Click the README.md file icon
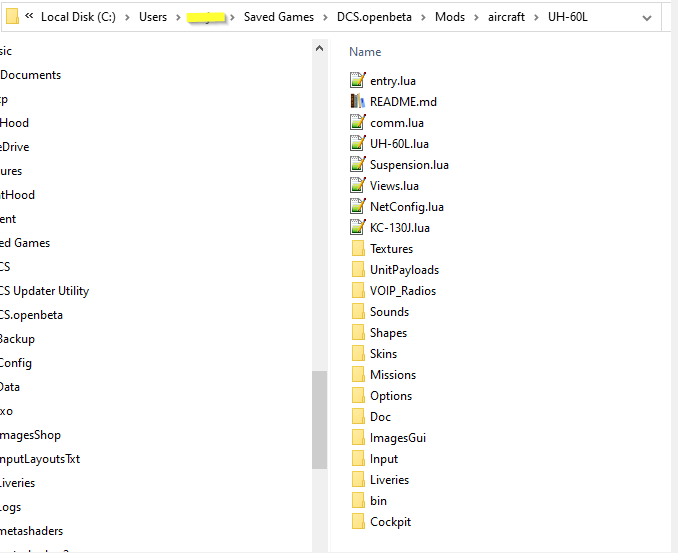The height and width of the screenshot is (553, 678). coord(358,101)
